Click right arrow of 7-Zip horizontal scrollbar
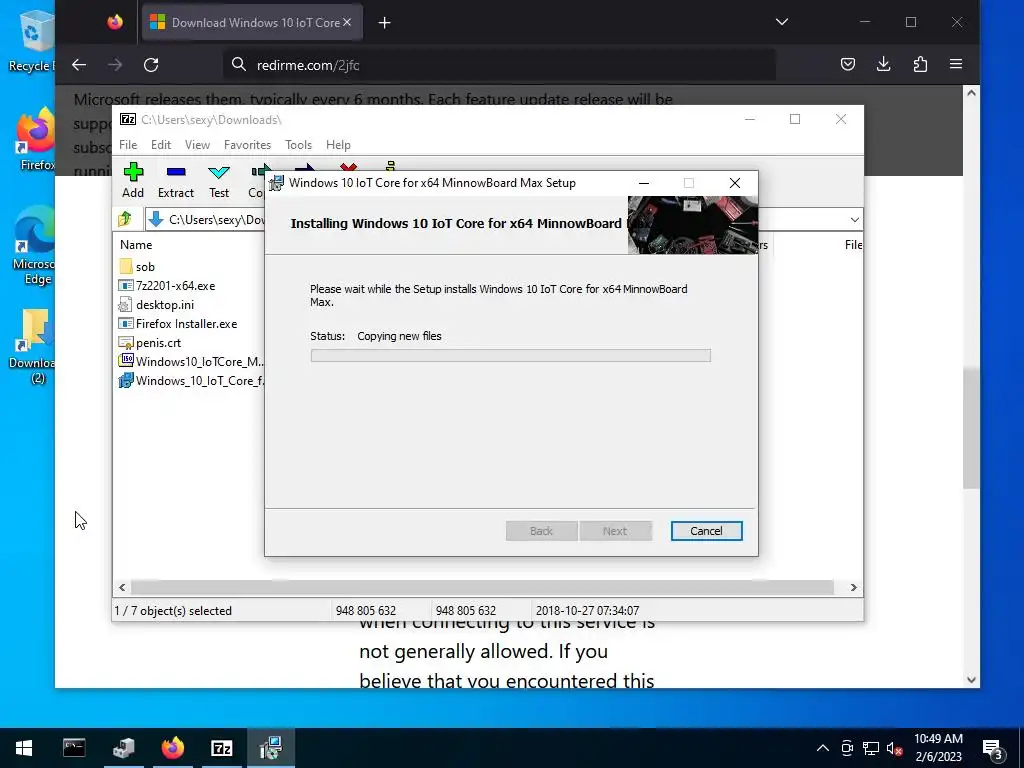 (x=853, y=587)
